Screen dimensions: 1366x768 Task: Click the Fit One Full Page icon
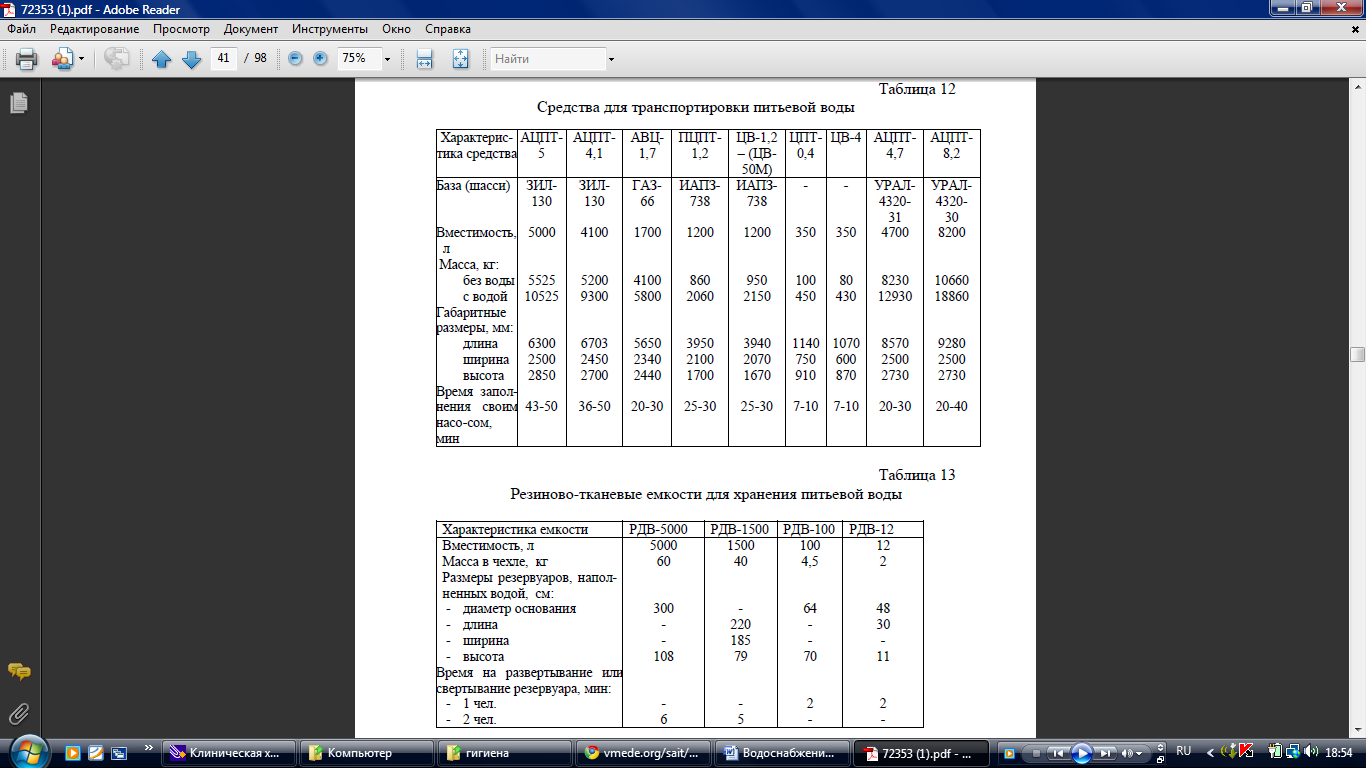point(460,59)
